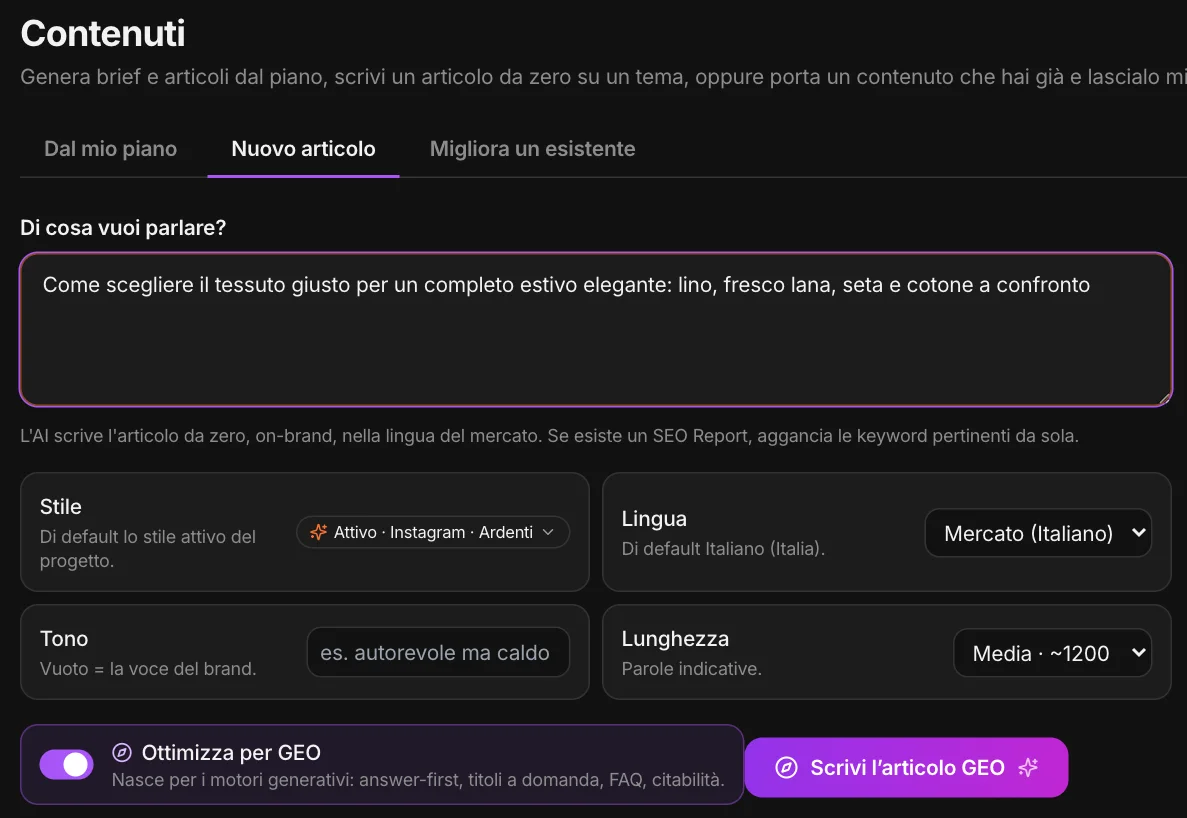Click the "Vuoto = la voce del brand." hint
Image resolution: width=1187 pixels, height=818 pixels.
[x=148, y=669]
